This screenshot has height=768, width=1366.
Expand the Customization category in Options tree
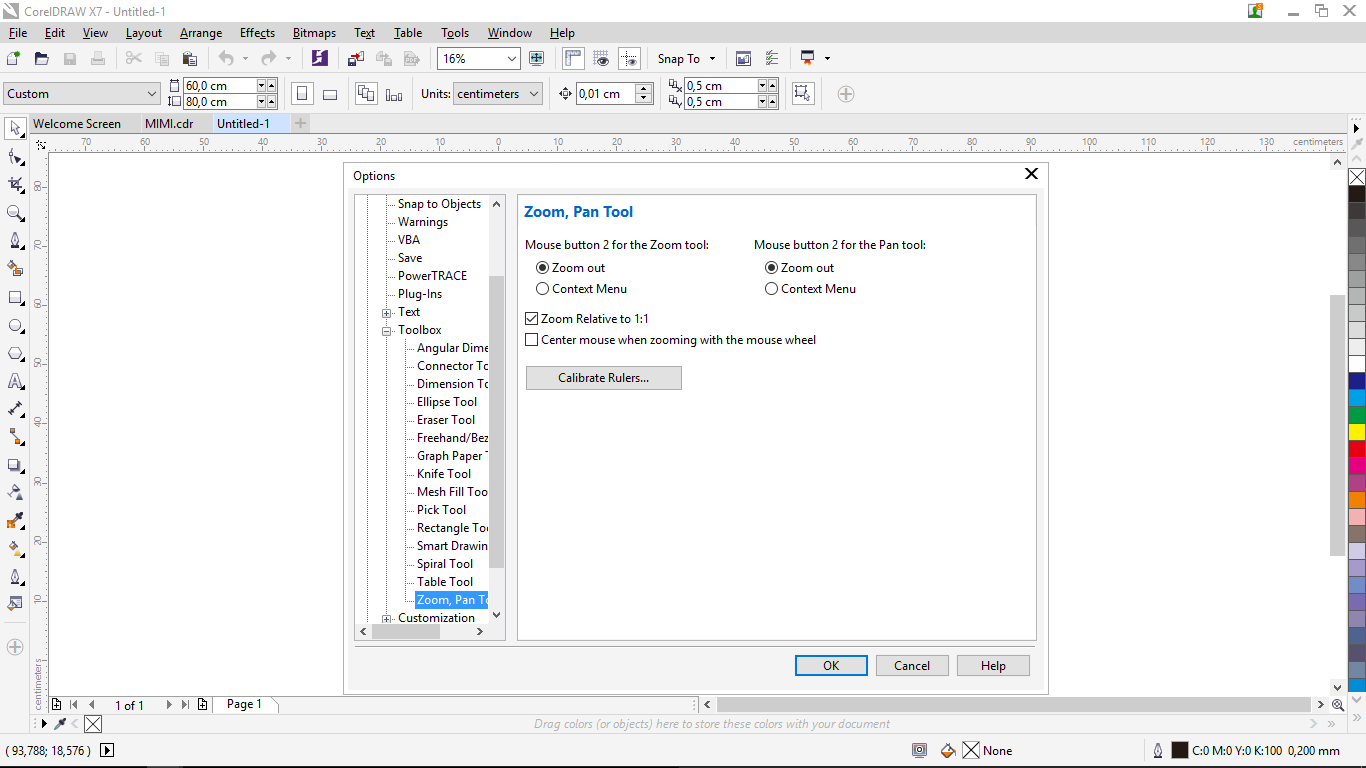[386, 617]
